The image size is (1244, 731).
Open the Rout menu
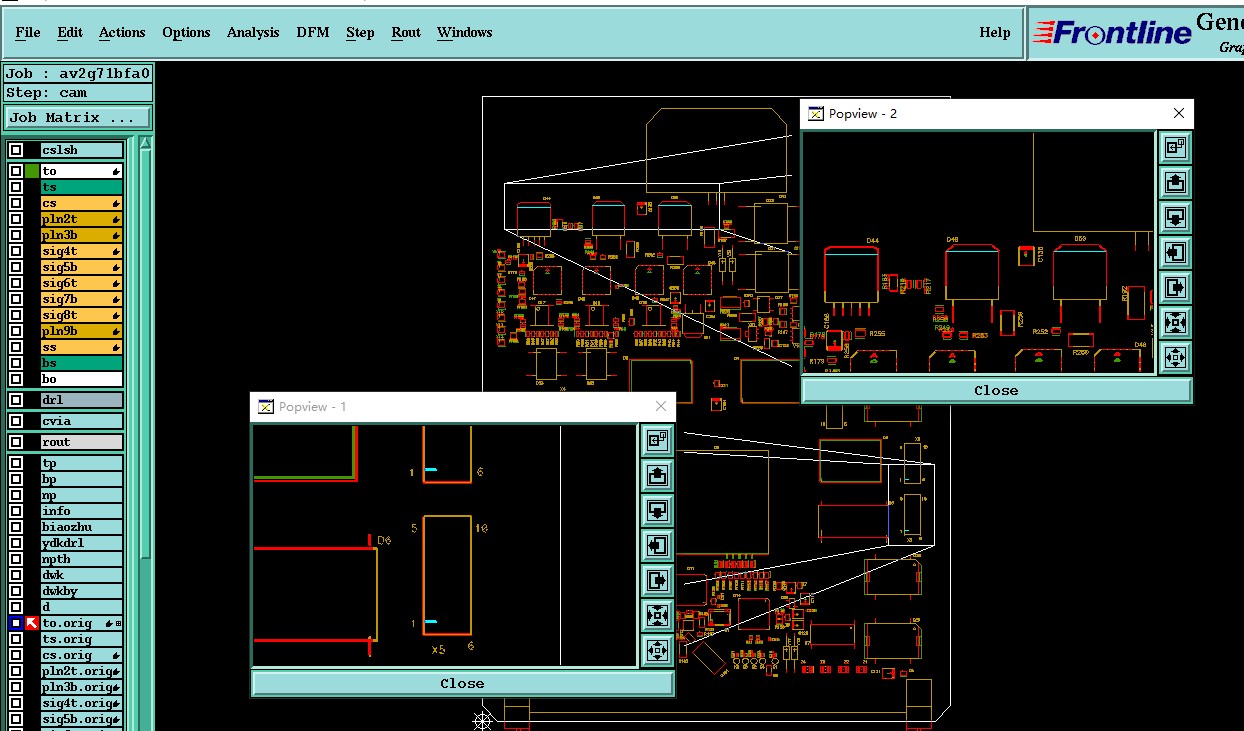(406, 33)
